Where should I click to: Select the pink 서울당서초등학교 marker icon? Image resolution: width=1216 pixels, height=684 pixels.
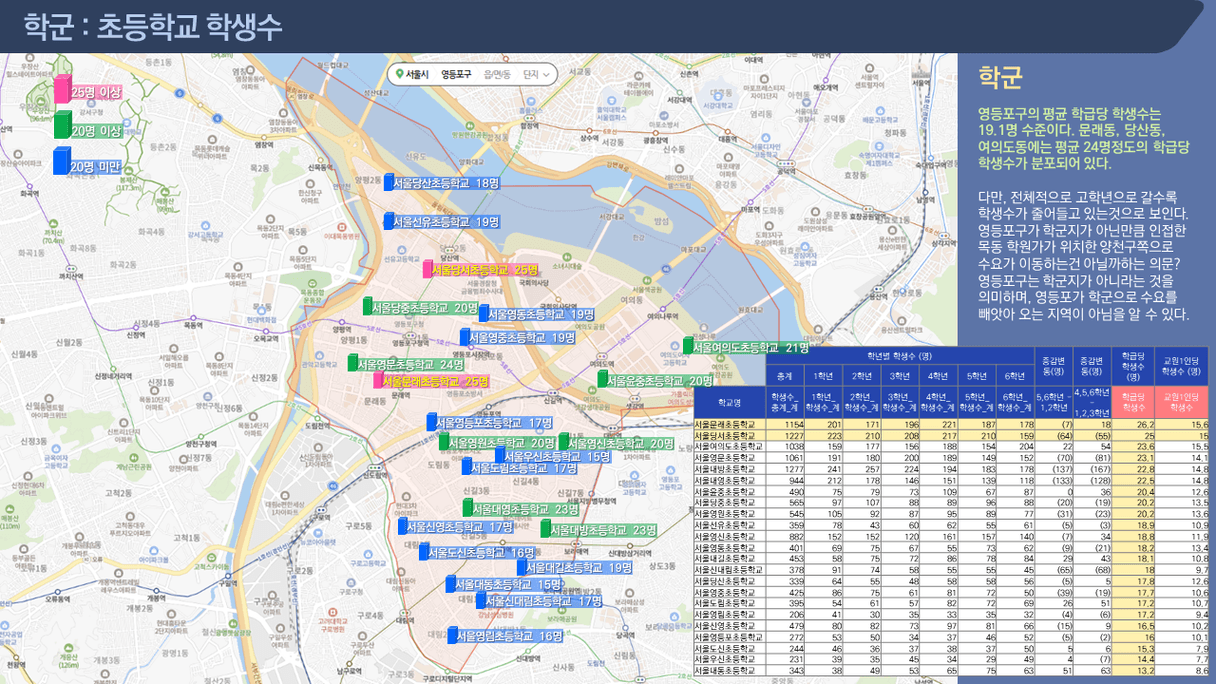pyautogui.click(x=427, y=269)
